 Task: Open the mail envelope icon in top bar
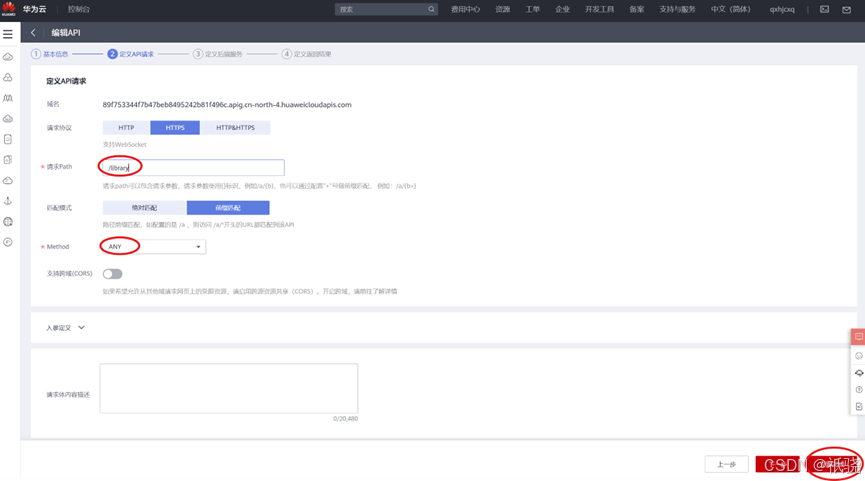846,9
